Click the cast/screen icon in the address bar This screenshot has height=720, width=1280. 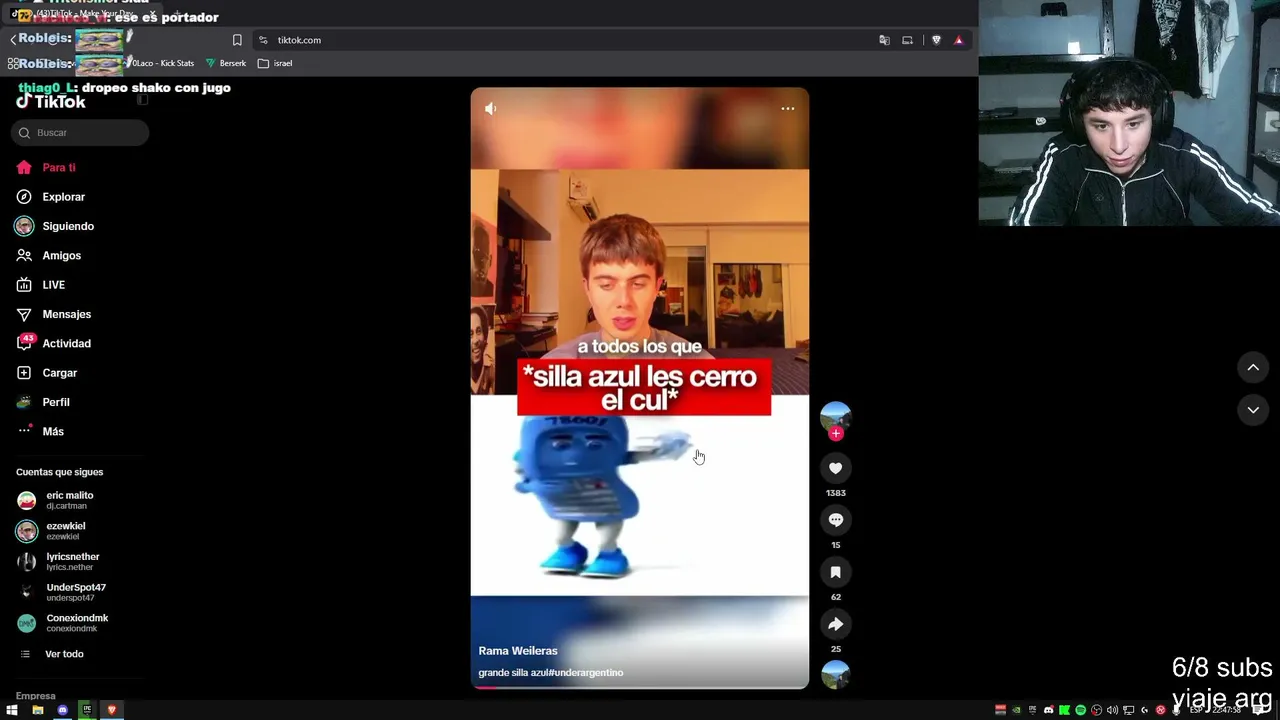point(907,40)
